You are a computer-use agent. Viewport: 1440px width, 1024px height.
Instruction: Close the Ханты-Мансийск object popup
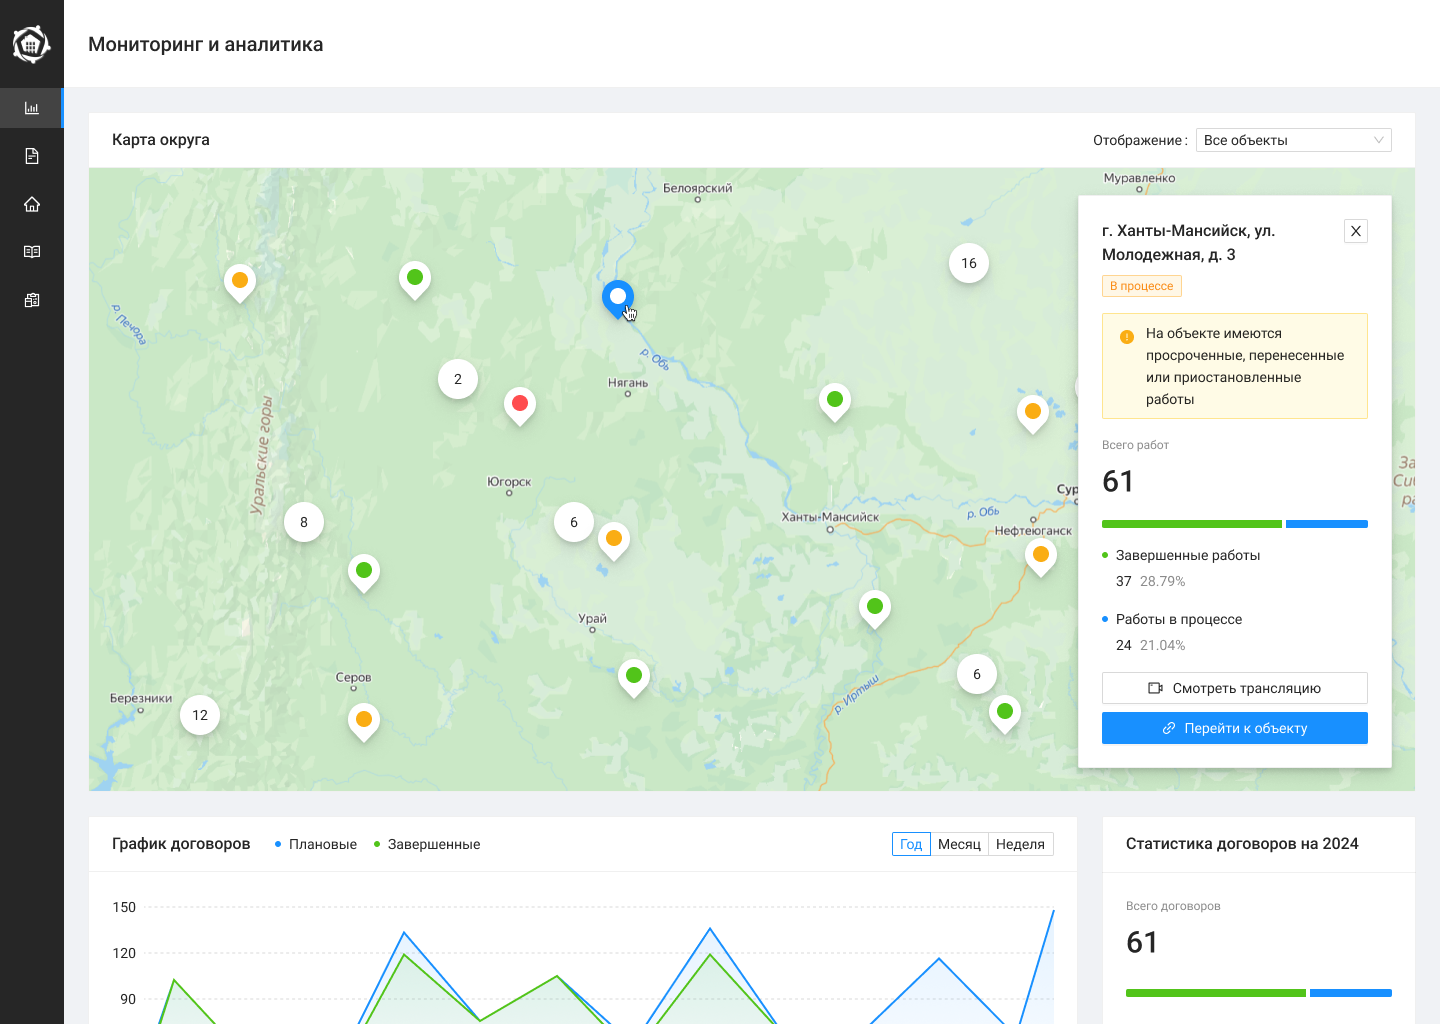click(1356, 231)
